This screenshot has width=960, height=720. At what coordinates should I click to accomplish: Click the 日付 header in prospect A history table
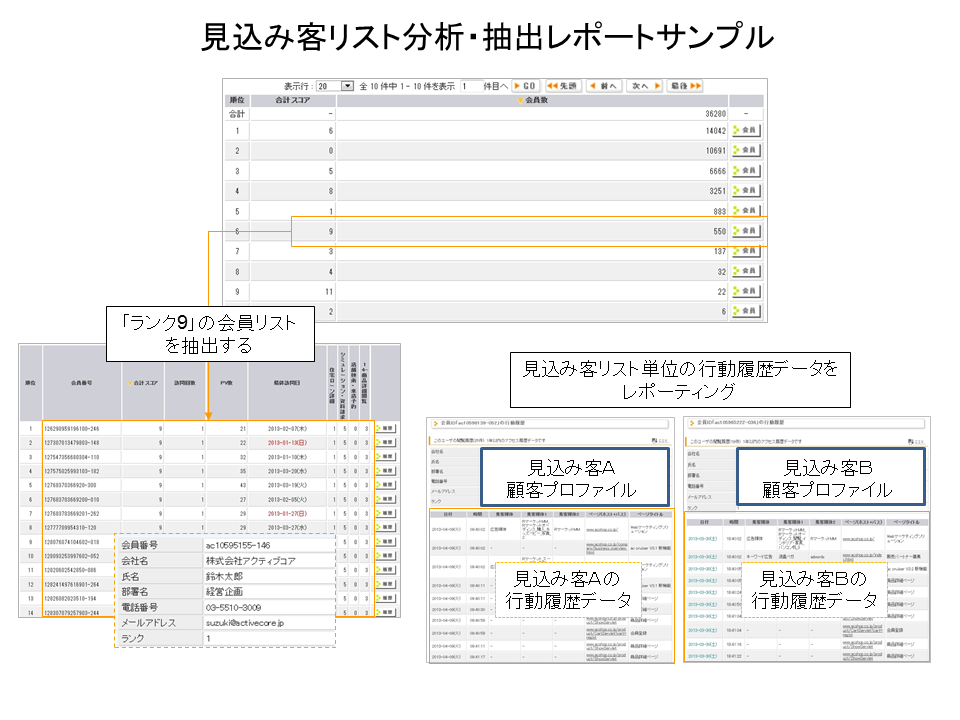coord(448,514)
